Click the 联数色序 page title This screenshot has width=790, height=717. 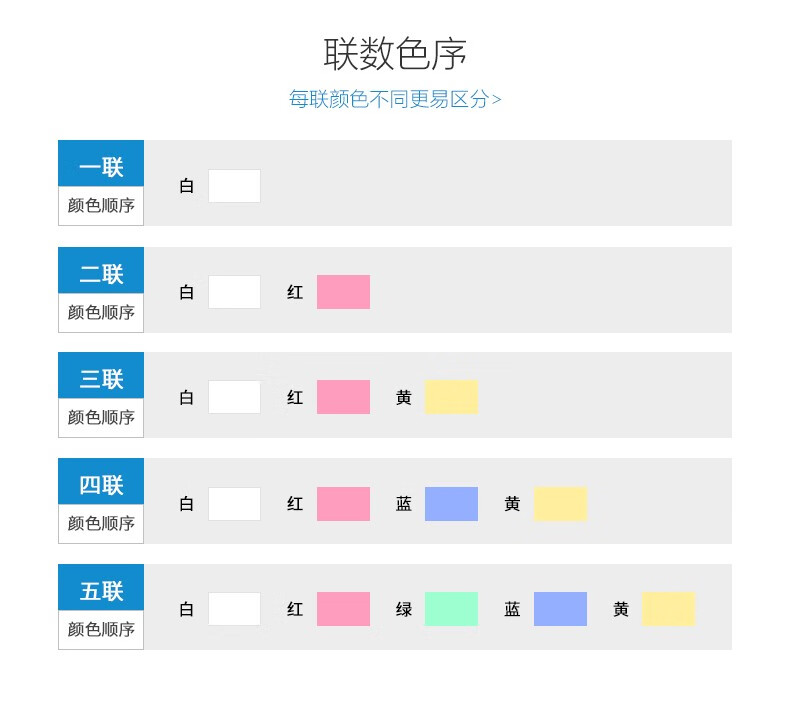395,54
